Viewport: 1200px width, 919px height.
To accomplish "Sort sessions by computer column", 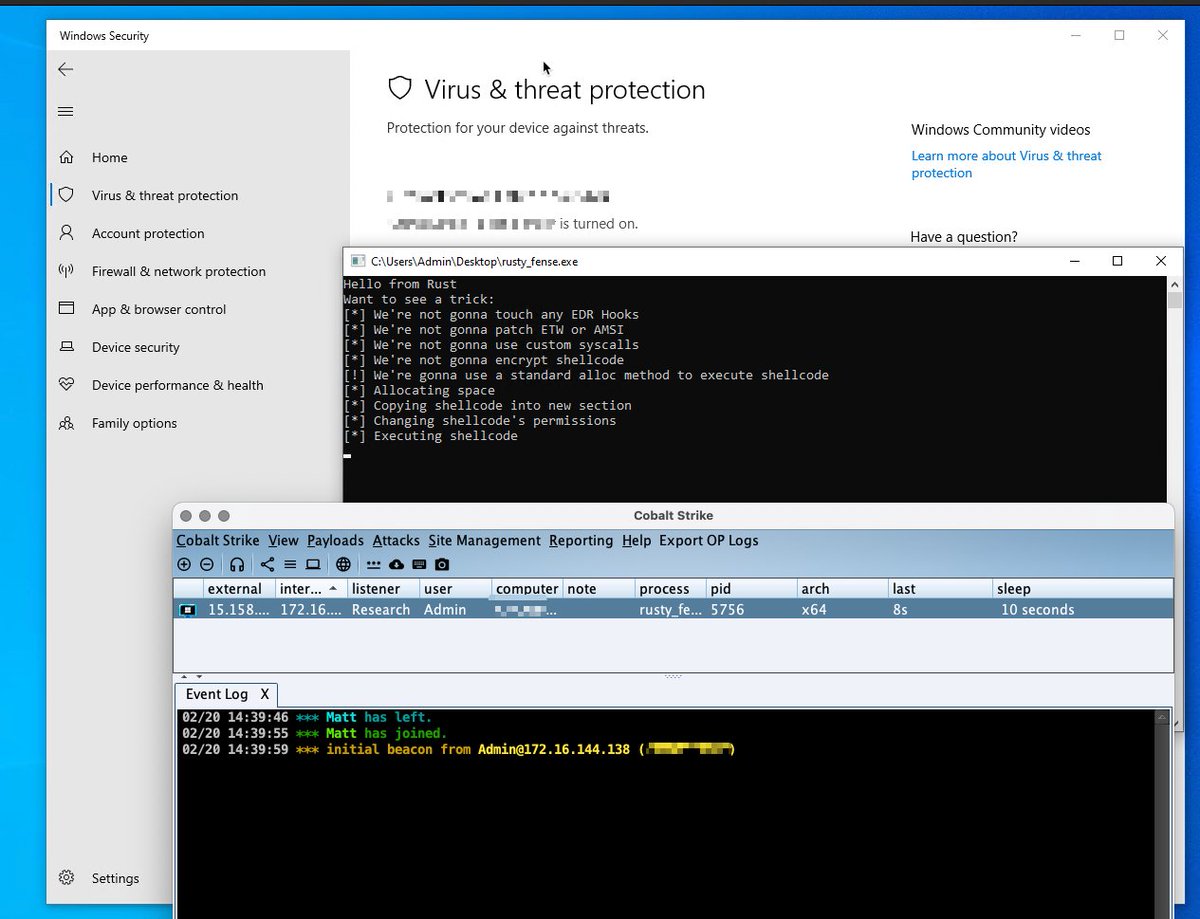I will (527, 589).
